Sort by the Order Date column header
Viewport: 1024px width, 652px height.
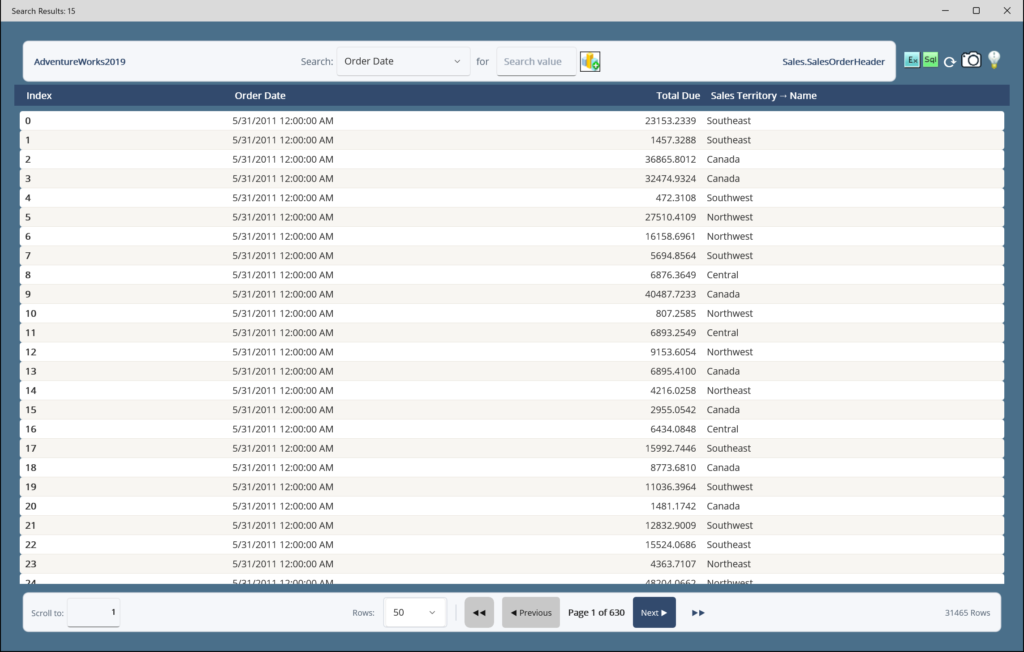point(260,95)
